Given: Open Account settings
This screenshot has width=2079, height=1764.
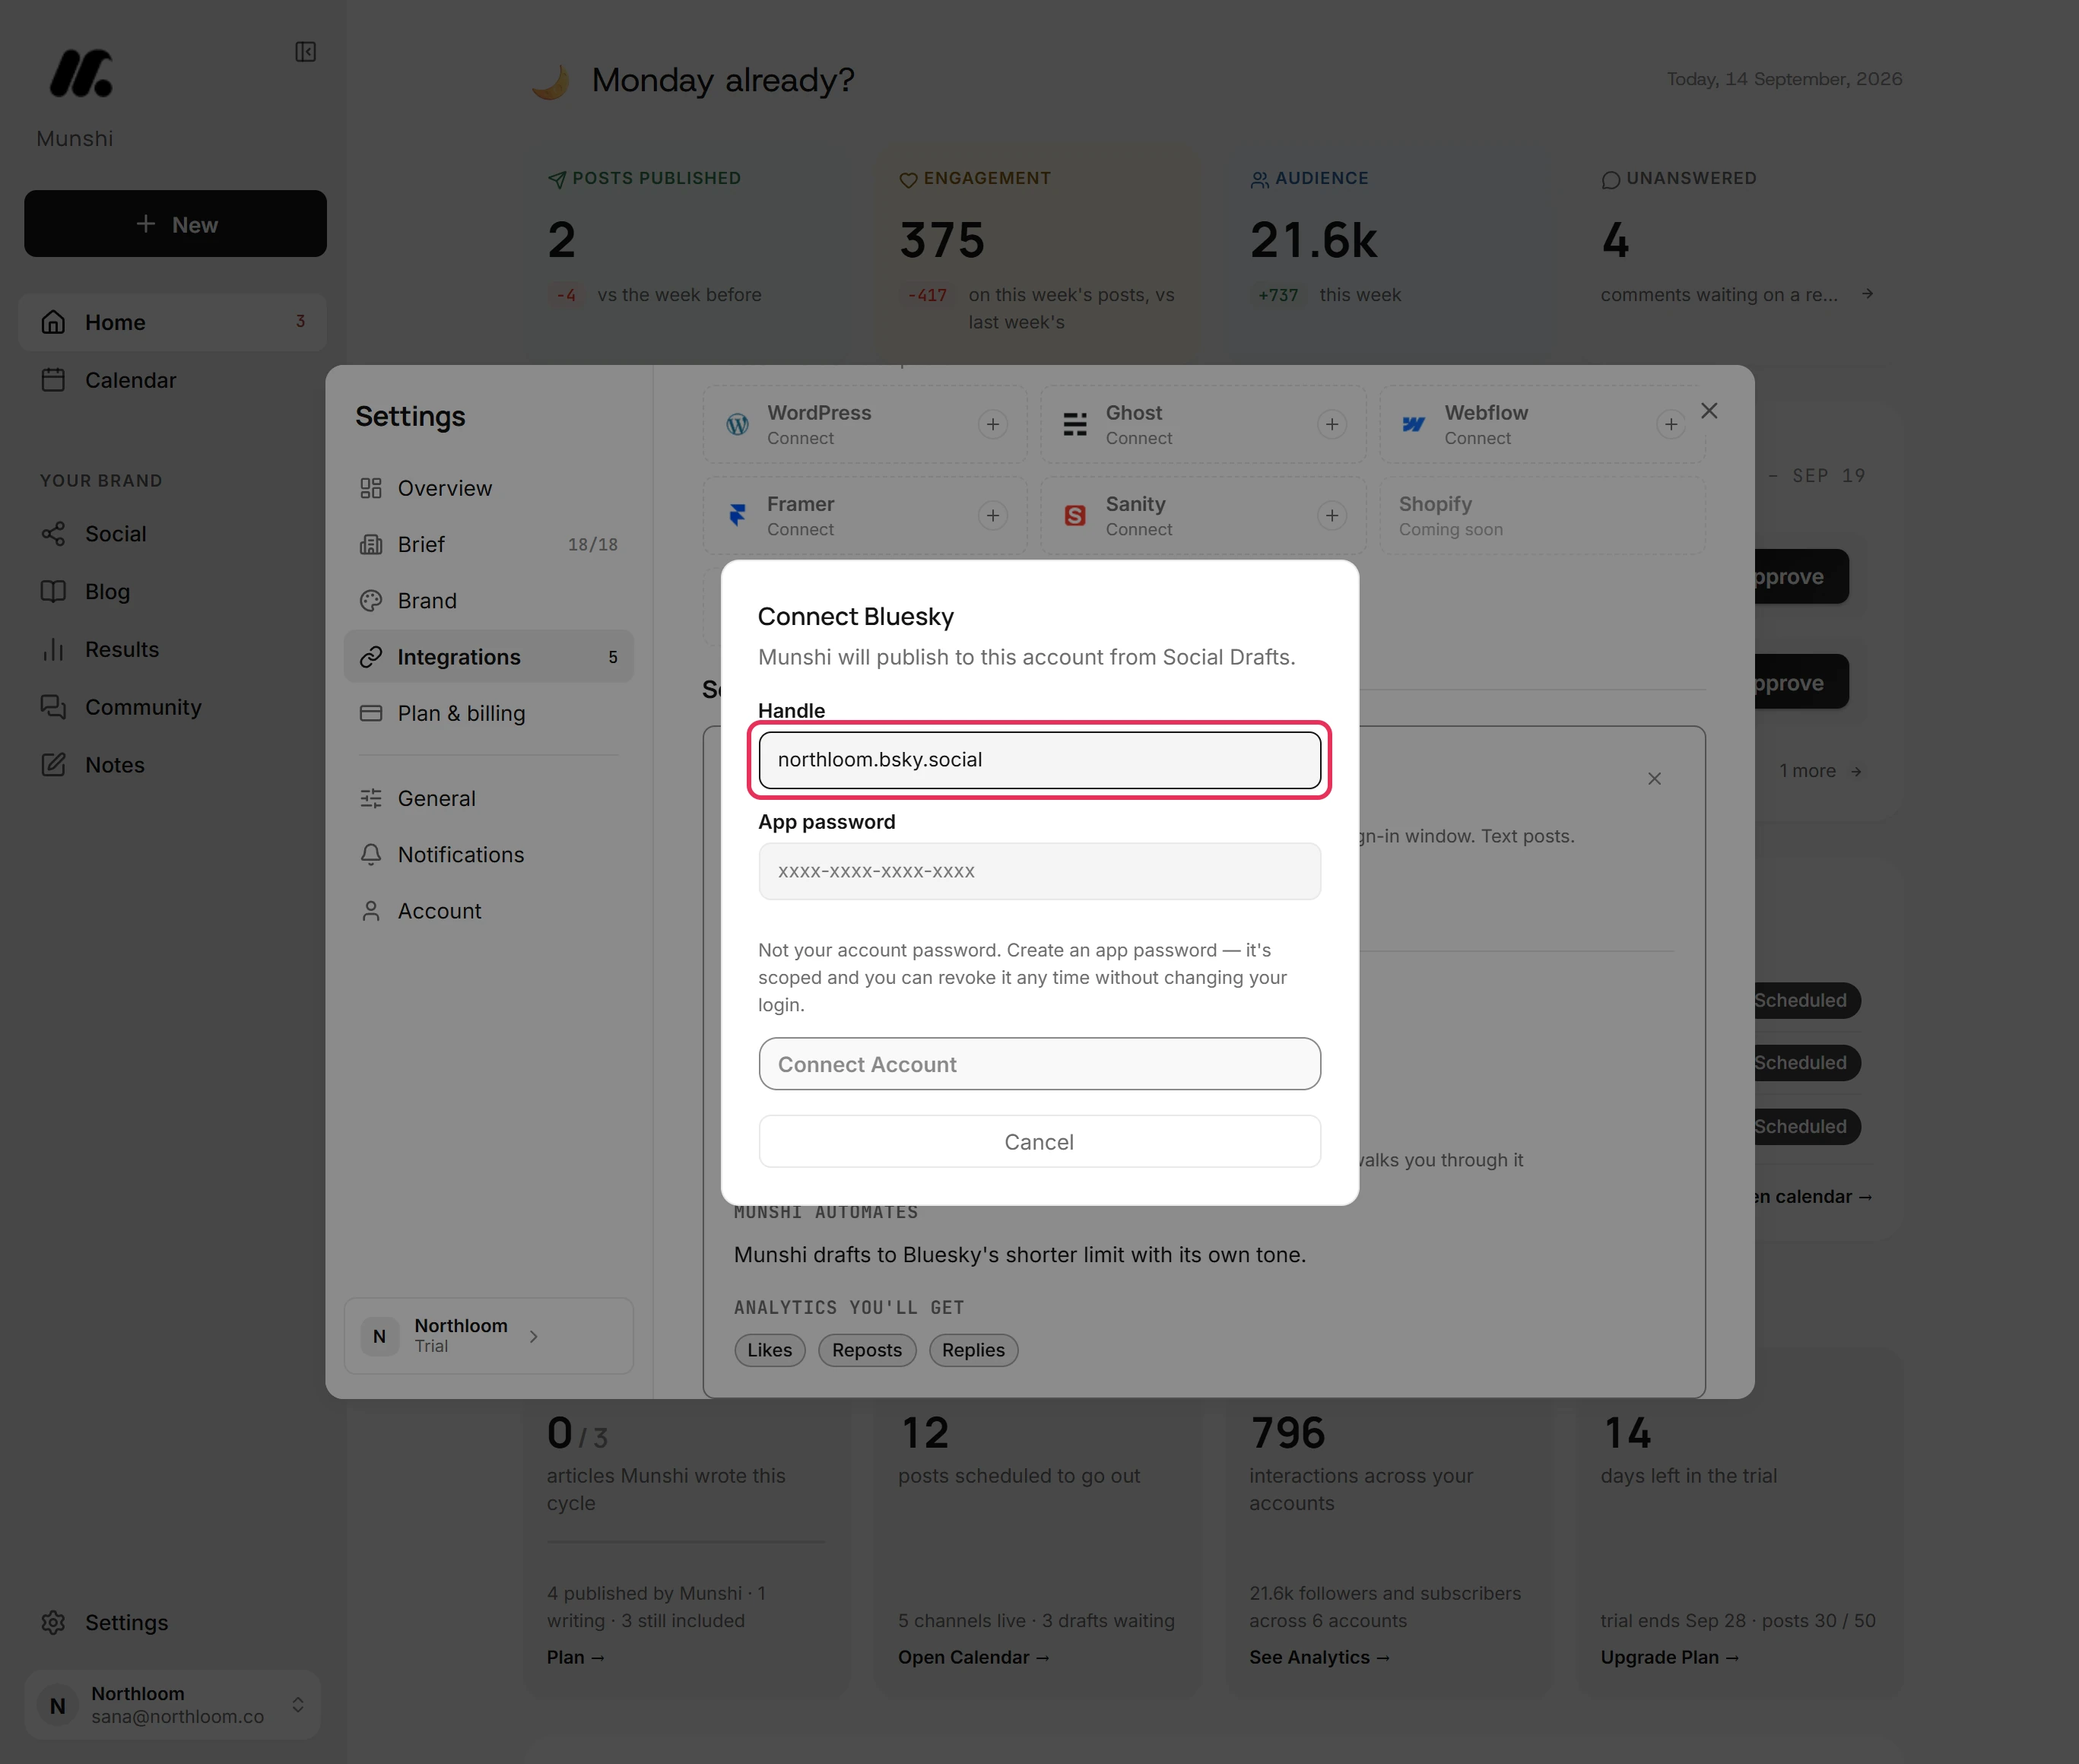Looking at the screenshot, I should [489, 911].
